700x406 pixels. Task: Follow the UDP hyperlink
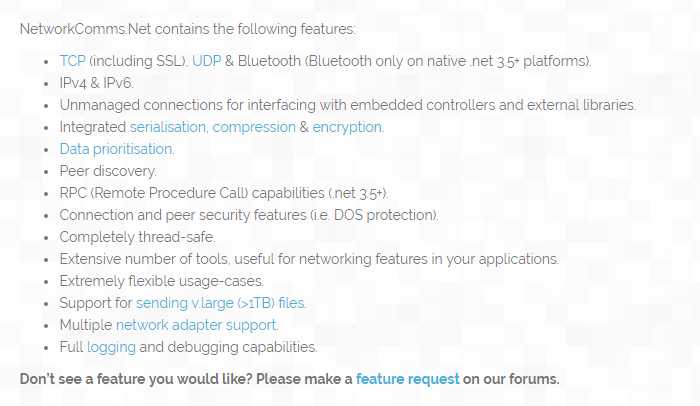click(206, 61)
